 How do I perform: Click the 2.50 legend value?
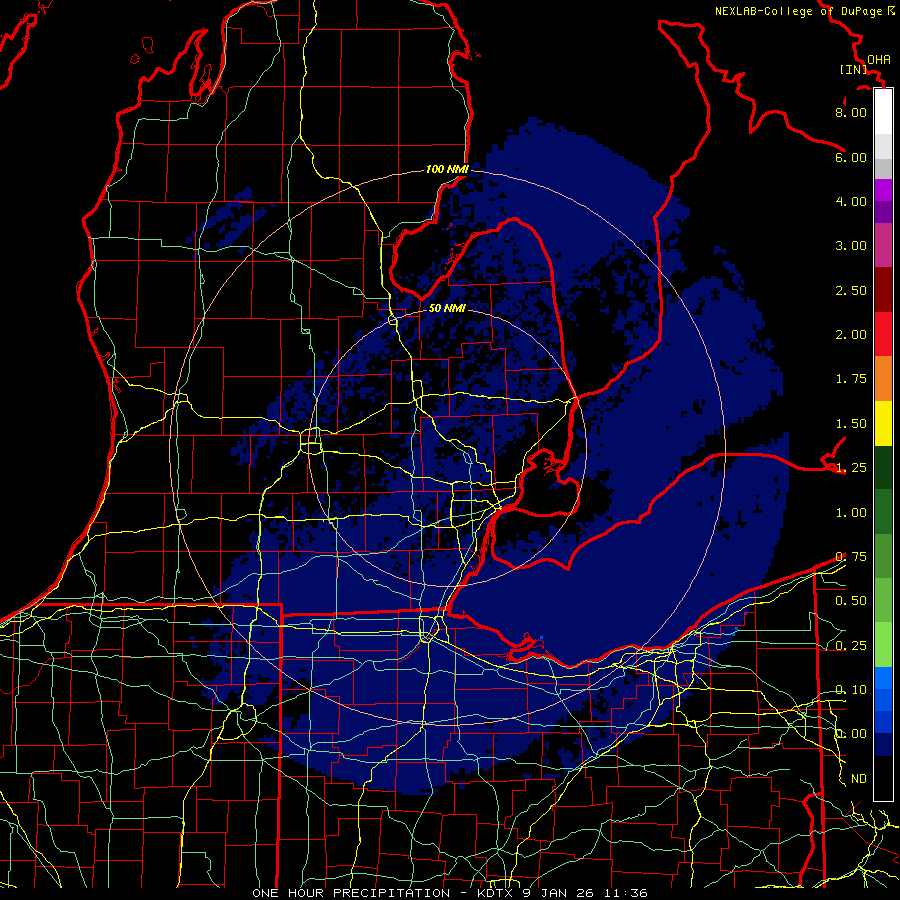click(x=851, y=290)
